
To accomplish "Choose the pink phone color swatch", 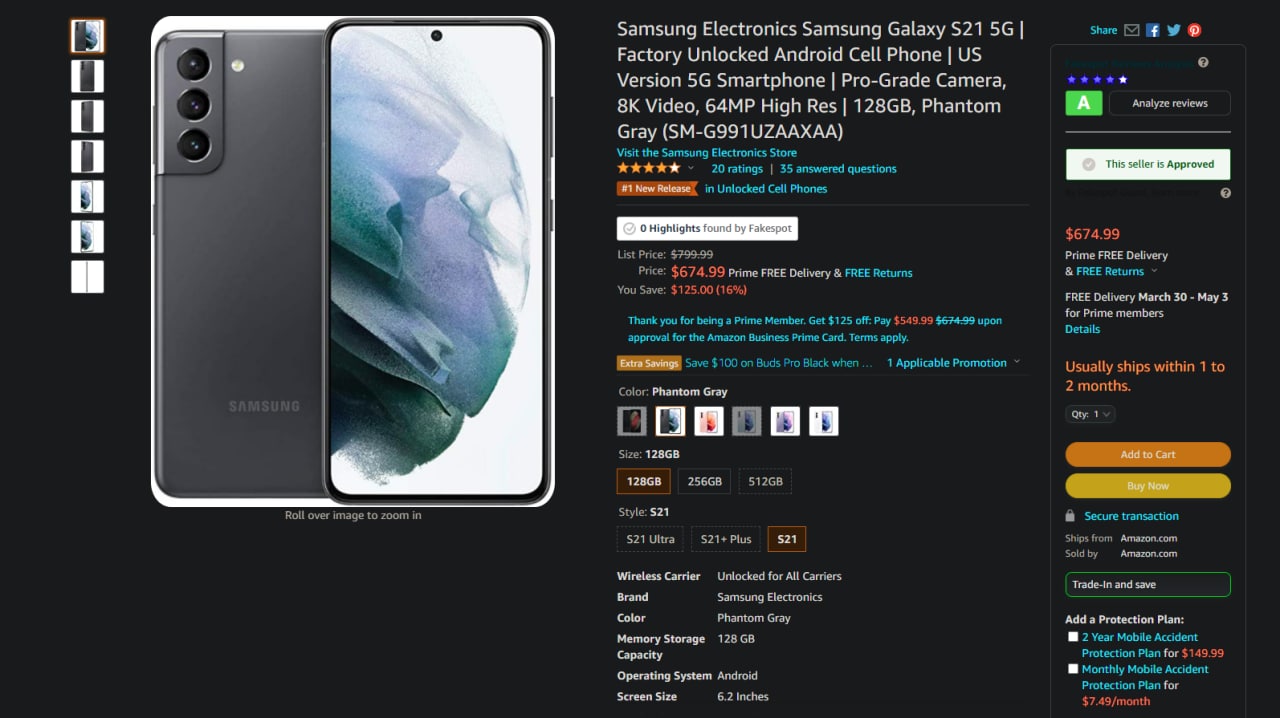I will pyautogui.click(x=708, y=421).
